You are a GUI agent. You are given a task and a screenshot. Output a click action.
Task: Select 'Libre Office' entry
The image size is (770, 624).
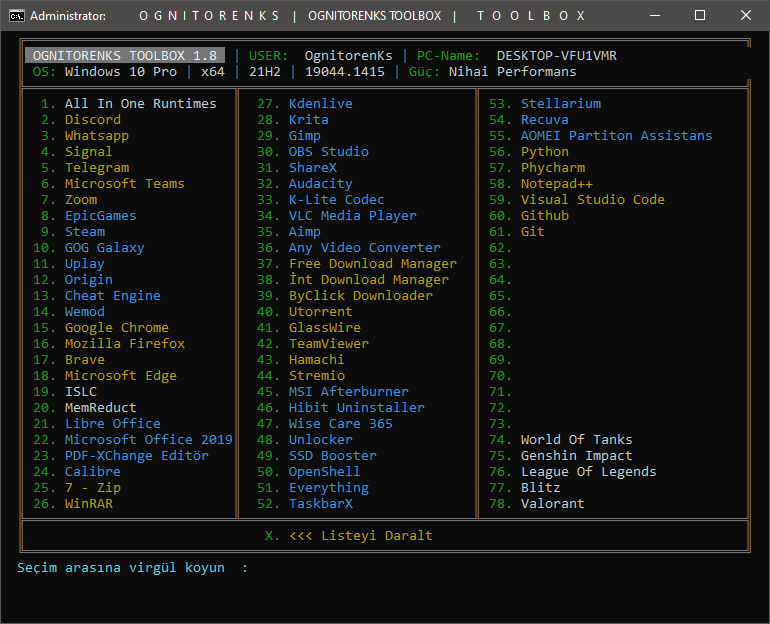tap(112, 424)
